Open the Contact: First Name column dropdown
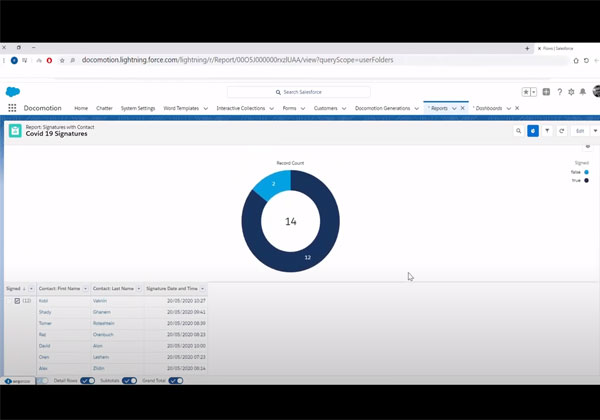600x420 pixels. pos(85,289)
